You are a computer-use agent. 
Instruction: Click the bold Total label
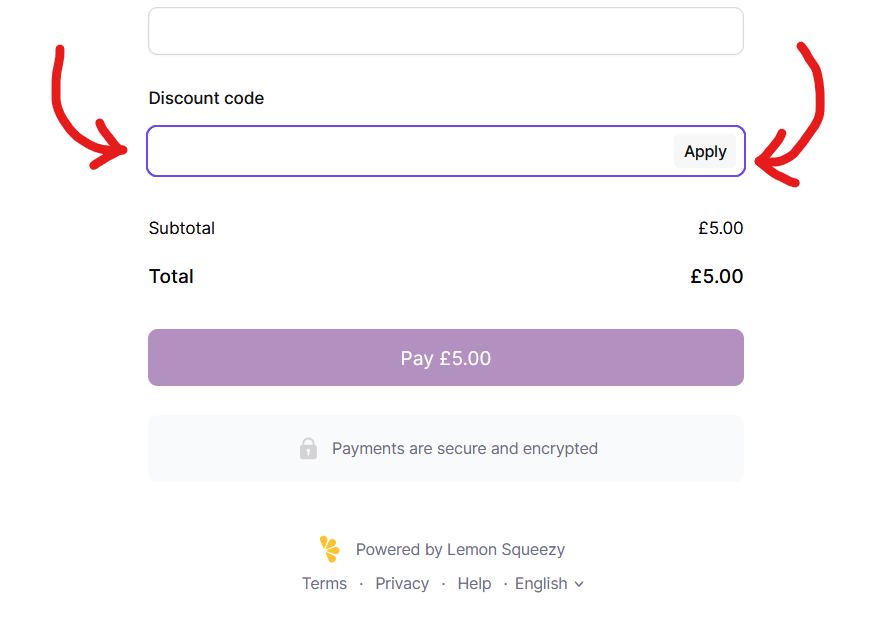pos(171,276)
